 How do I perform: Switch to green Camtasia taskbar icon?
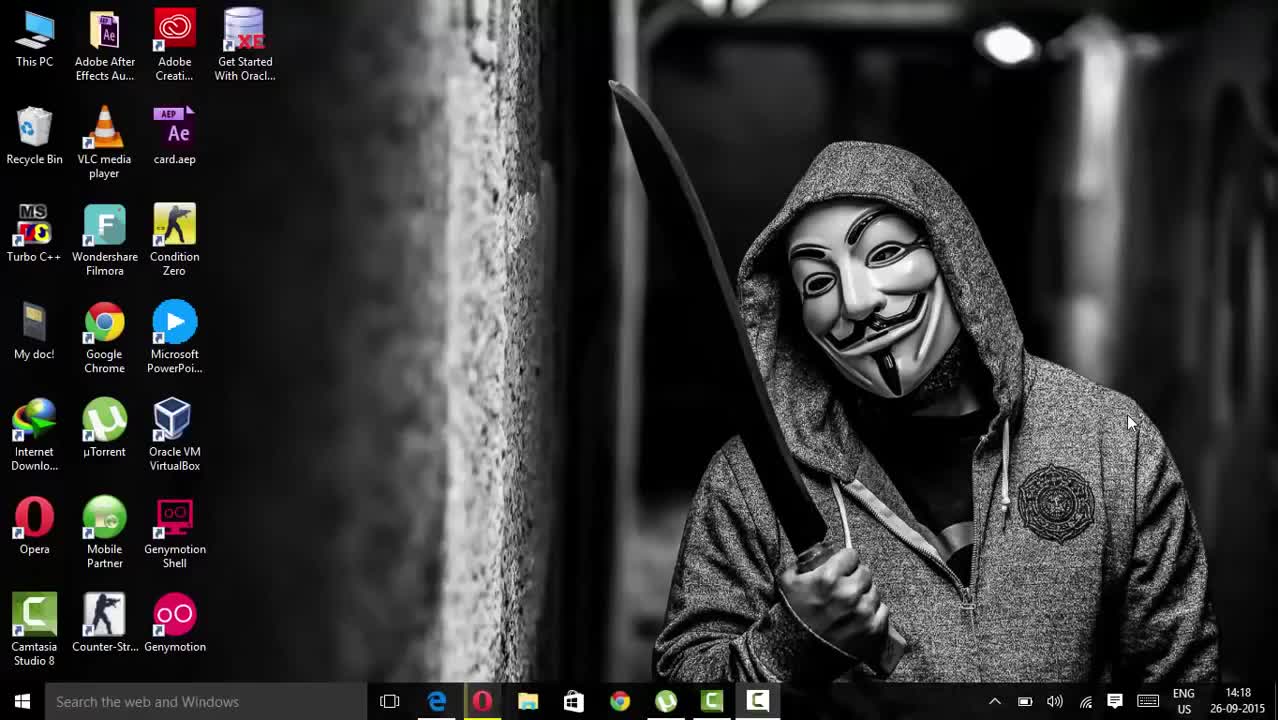[712, 701]
